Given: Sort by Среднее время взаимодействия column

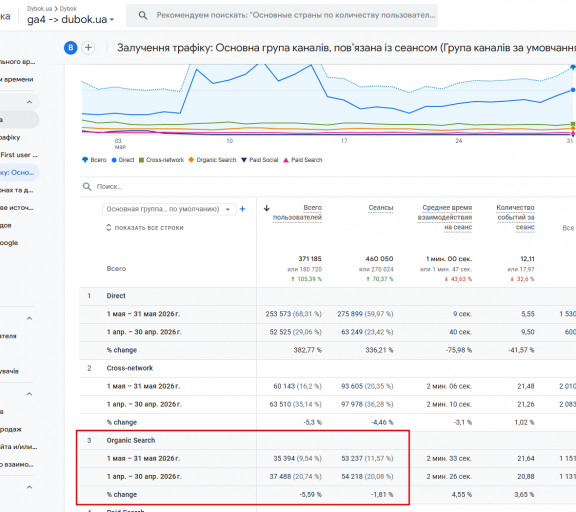Looking at the screenshot, I should point(445,217).
